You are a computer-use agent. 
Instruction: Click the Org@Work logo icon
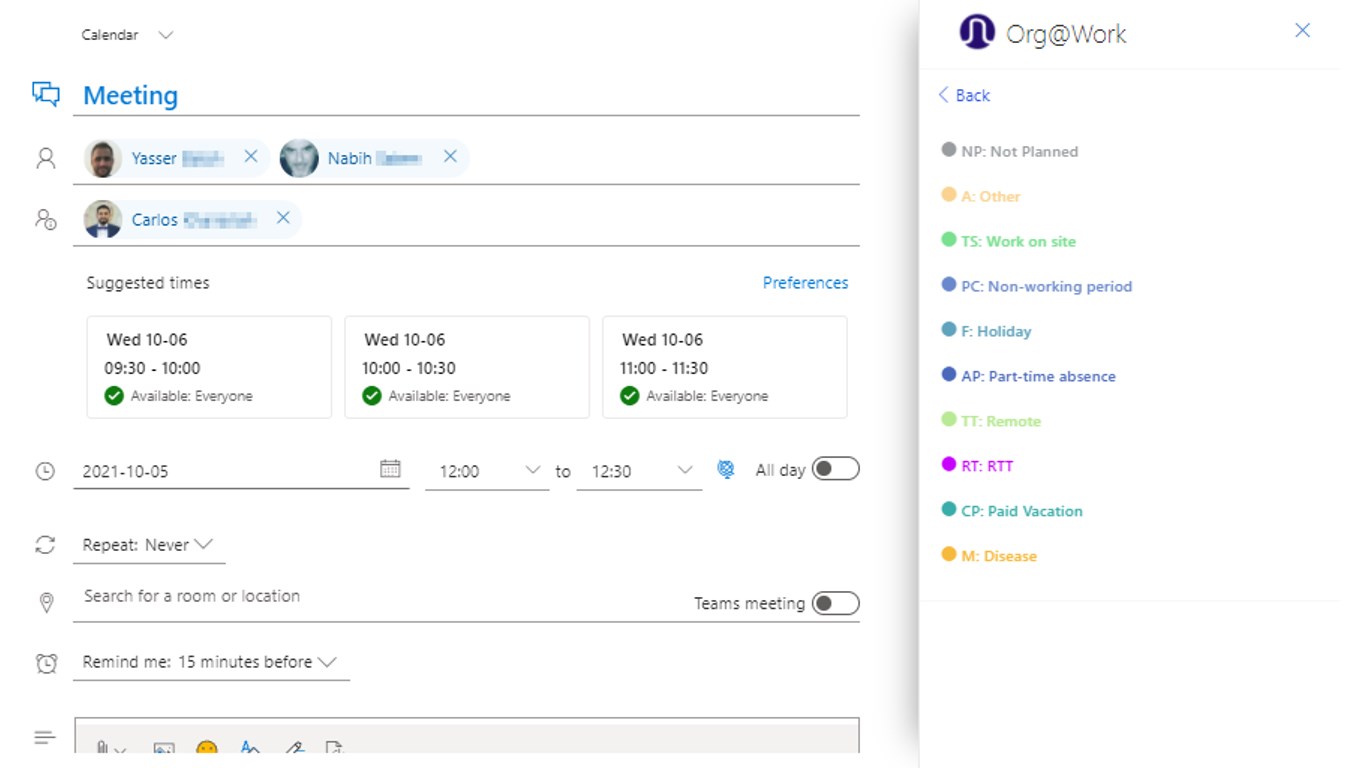[977, 33]
